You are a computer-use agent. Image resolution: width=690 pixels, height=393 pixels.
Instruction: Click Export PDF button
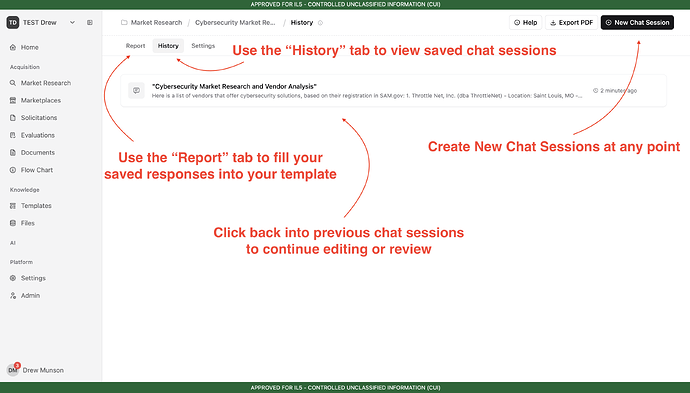click(x=572, y=22)
